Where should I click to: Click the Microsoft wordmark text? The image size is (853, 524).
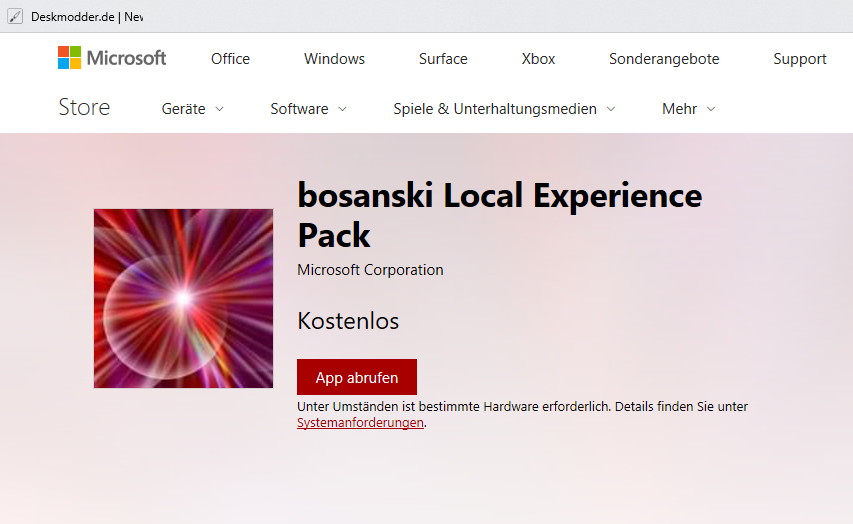coord(126,58)
